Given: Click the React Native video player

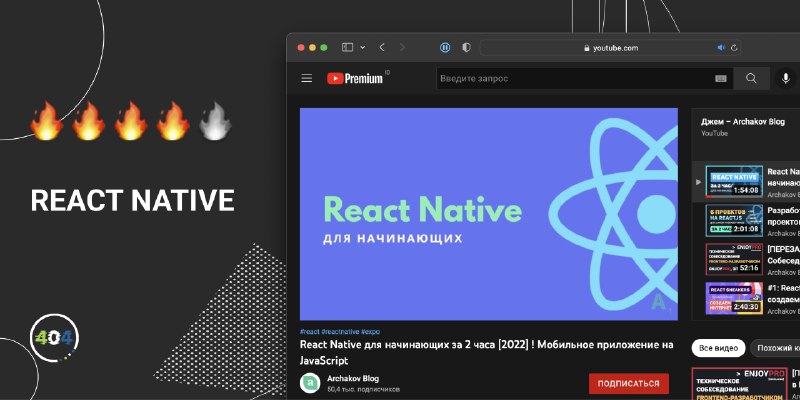Looking at the screenshot, I should 489,214.
